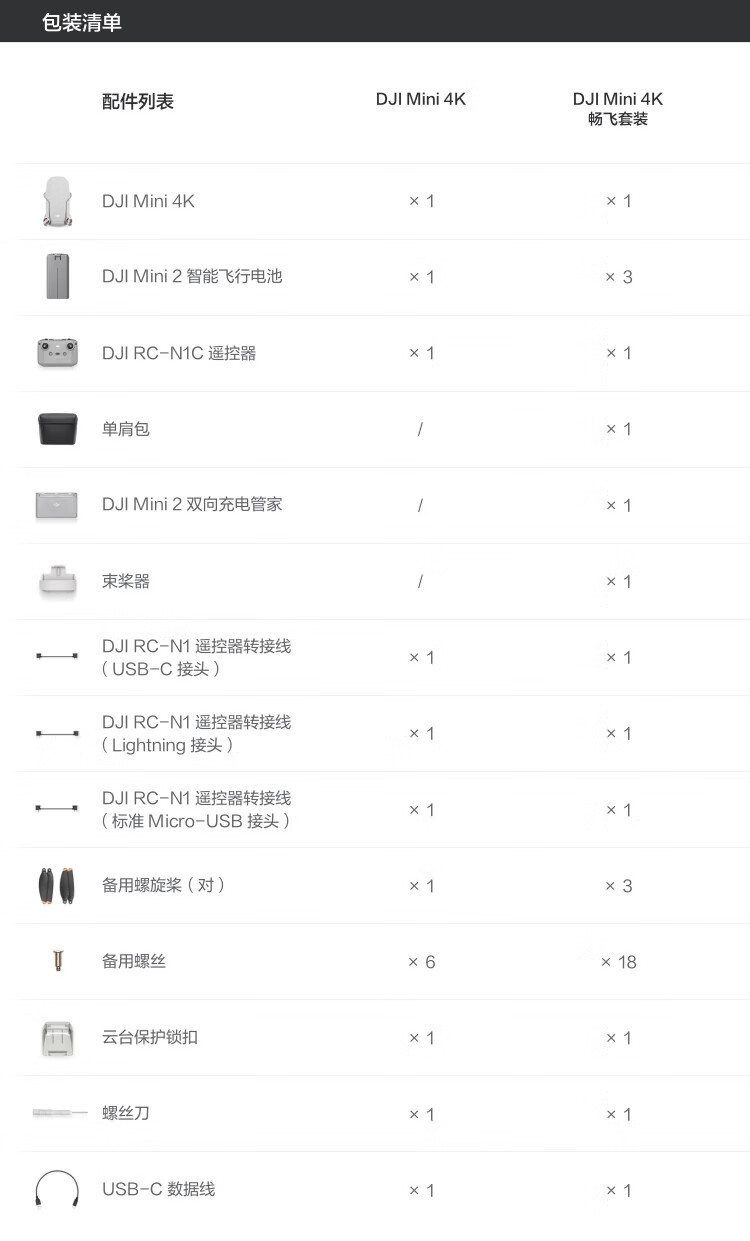Click the 配件列表 heading
The width and height of the screenshot is (750, 1241).
point(138,101)
